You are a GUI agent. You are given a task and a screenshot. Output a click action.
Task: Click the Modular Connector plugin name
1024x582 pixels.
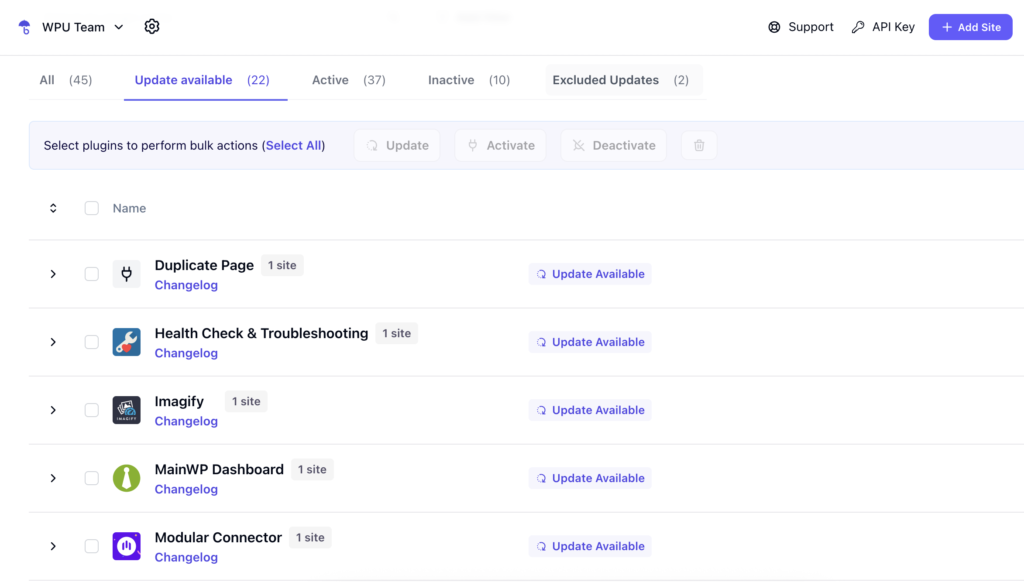(x=218, y=537)
